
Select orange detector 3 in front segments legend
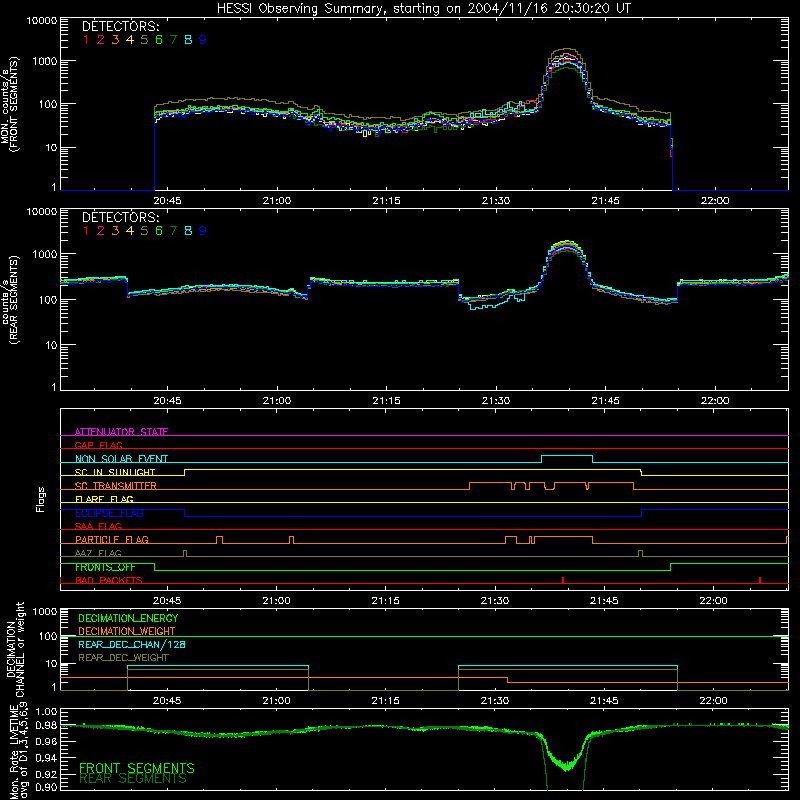coord(115,40)
